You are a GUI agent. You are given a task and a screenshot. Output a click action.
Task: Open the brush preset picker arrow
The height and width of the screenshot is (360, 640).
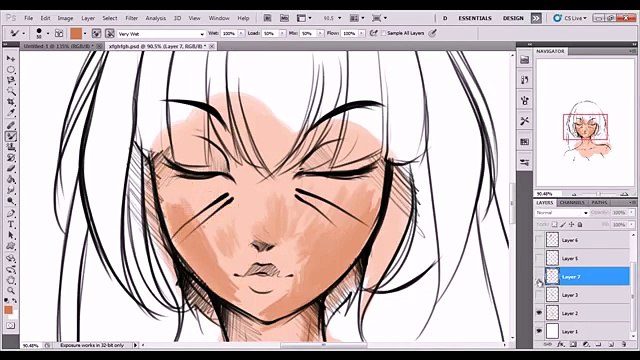point(48,33)
